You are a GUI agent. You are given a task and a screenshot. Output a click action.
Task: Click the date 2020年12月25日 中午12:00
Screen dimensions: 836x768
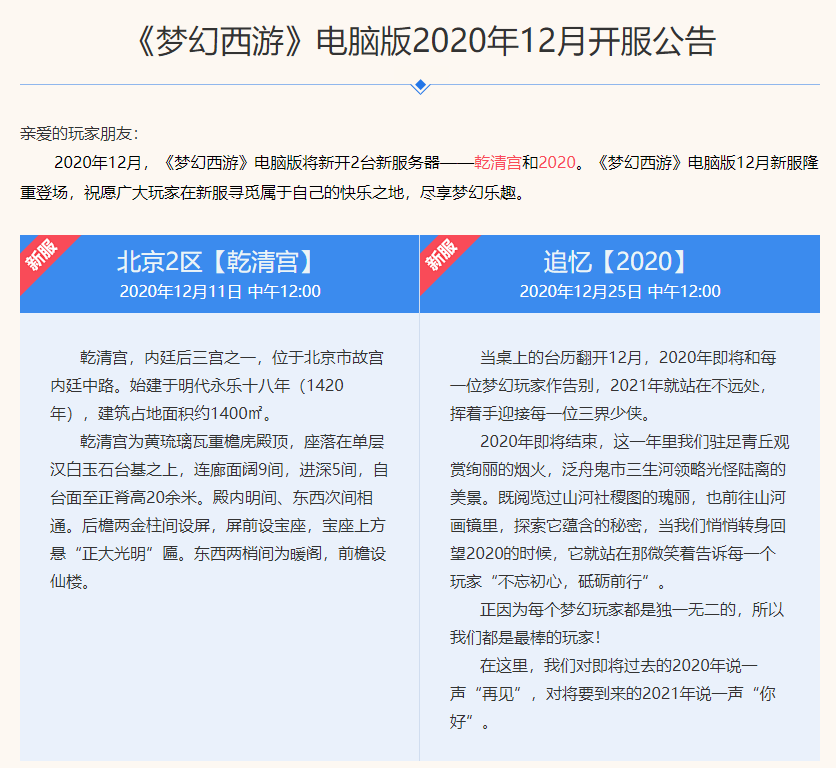[x=620, y=293]
